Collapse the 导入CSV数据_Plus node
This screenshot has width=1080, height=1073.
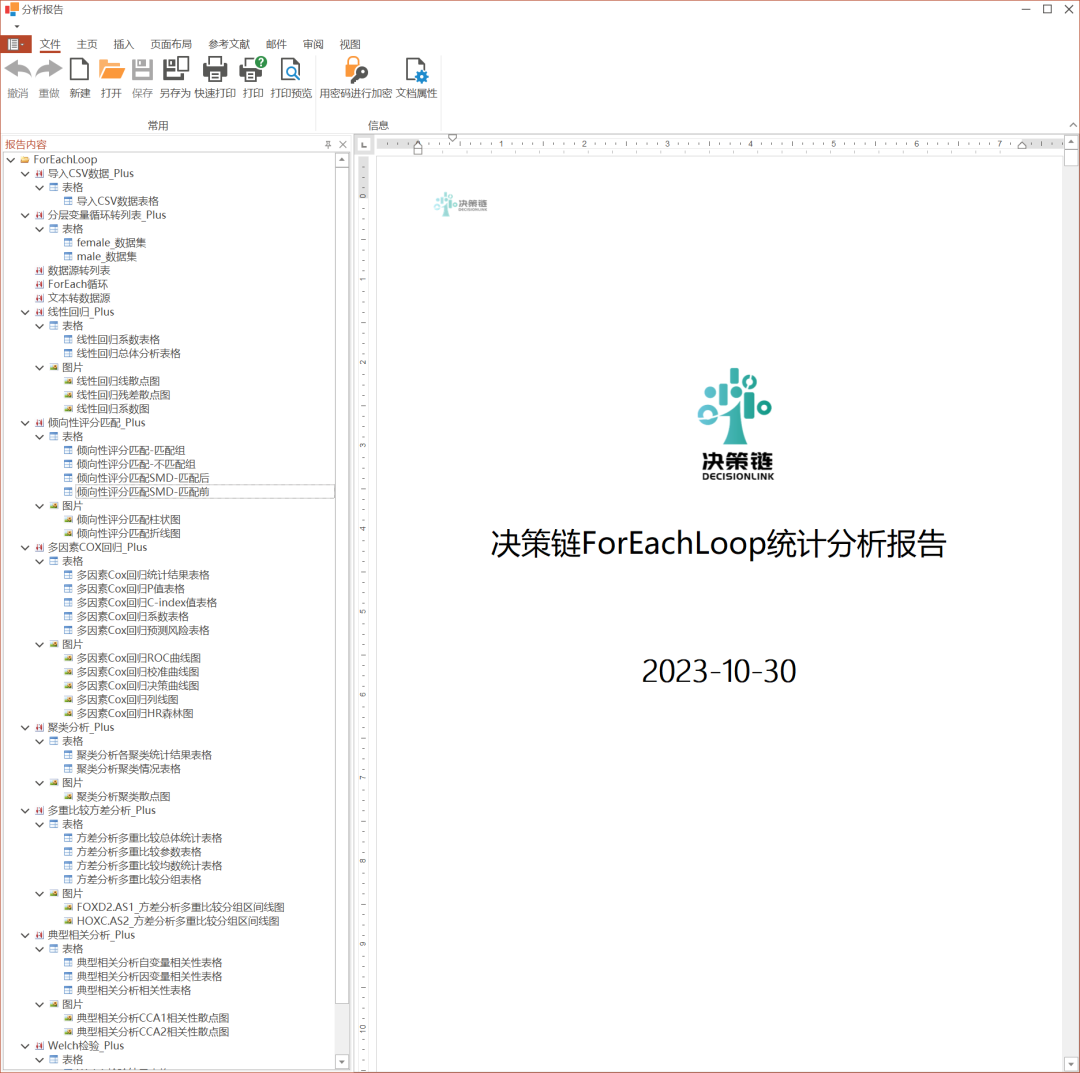[25, 174]
